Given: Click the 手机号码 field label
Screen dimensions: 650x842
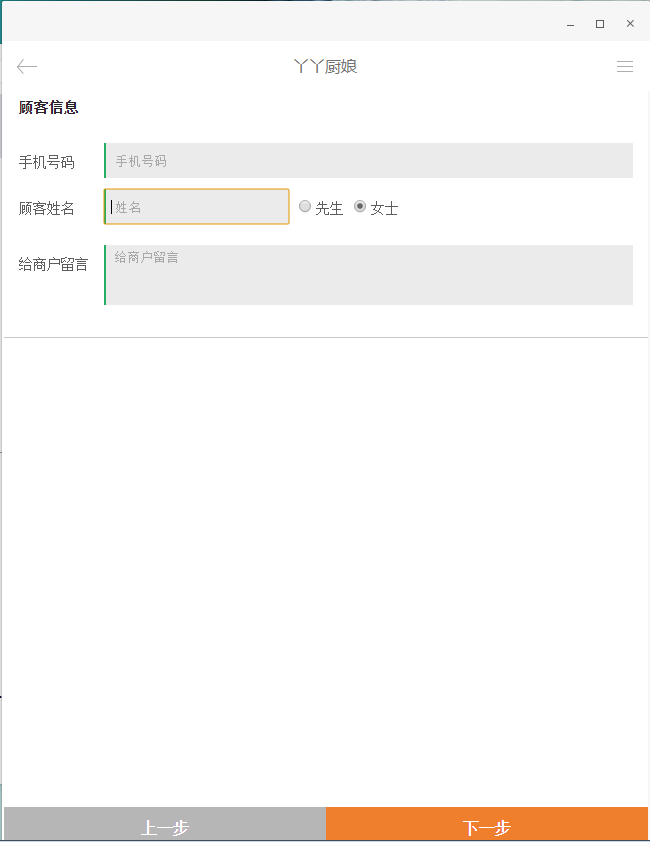Looking at the screenshot, I should pos(47,162).
